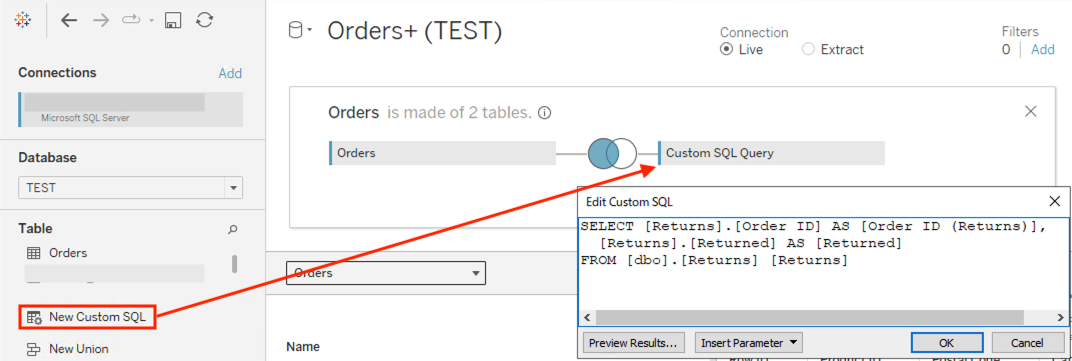Open the TEST database dropdown
Image resolution: width=1072 pixels, height=361 pixels.
pos(131,187)
